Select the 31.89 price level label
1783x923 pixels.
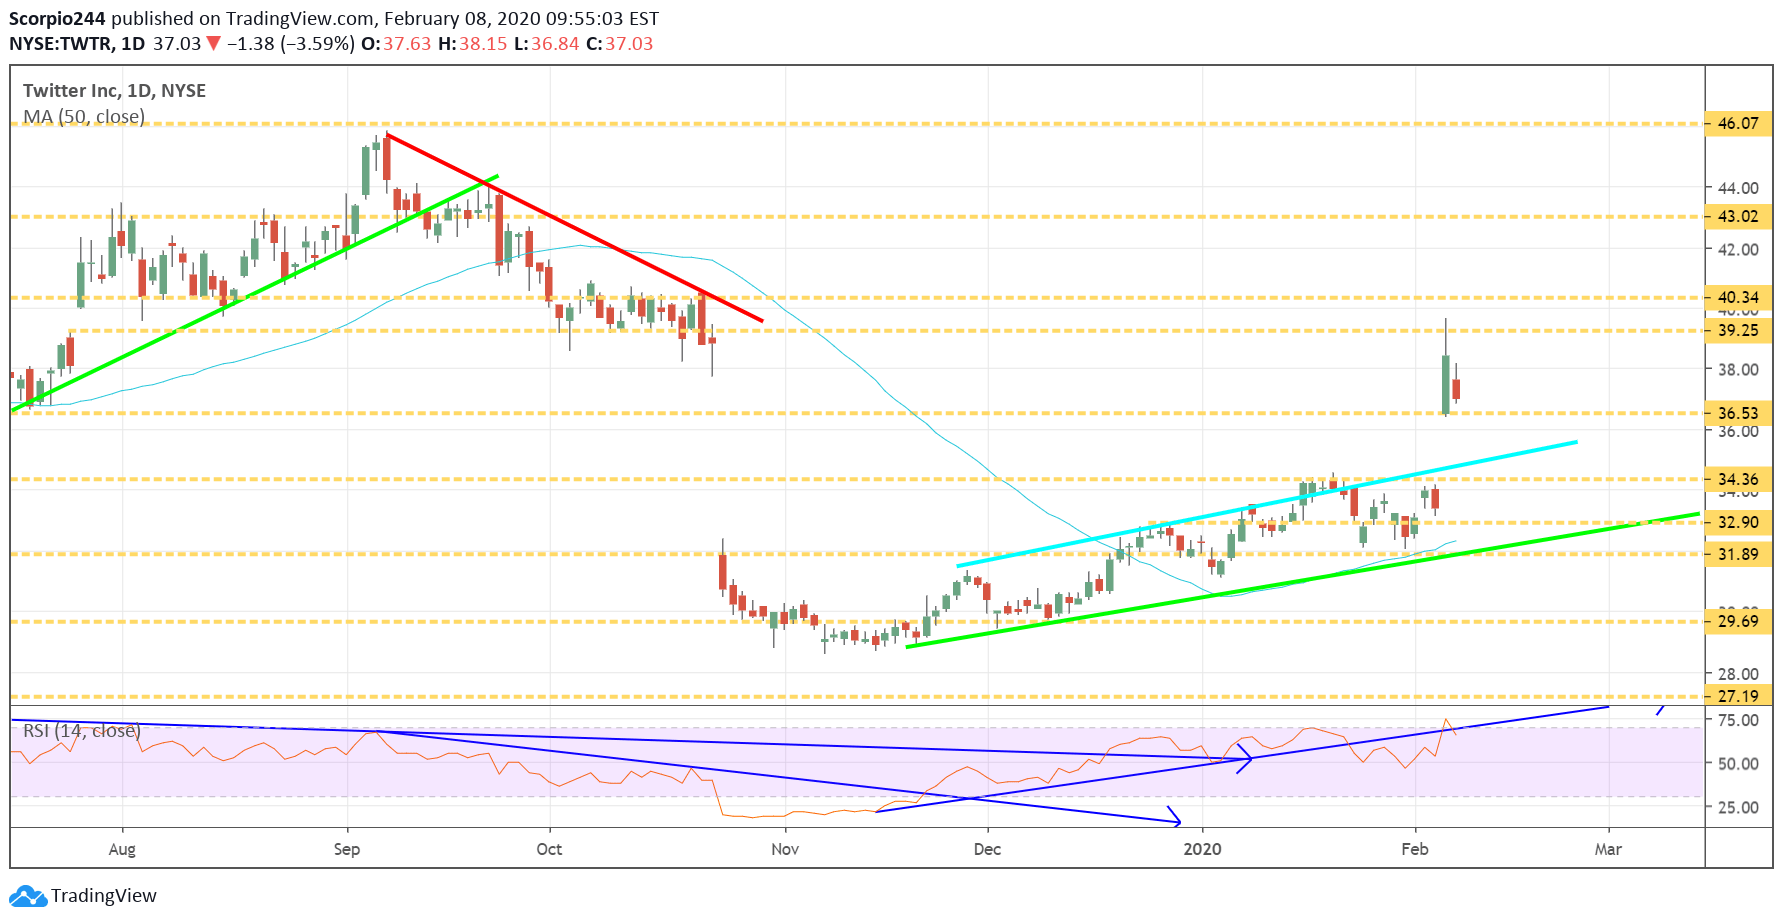coord(1738,554)
